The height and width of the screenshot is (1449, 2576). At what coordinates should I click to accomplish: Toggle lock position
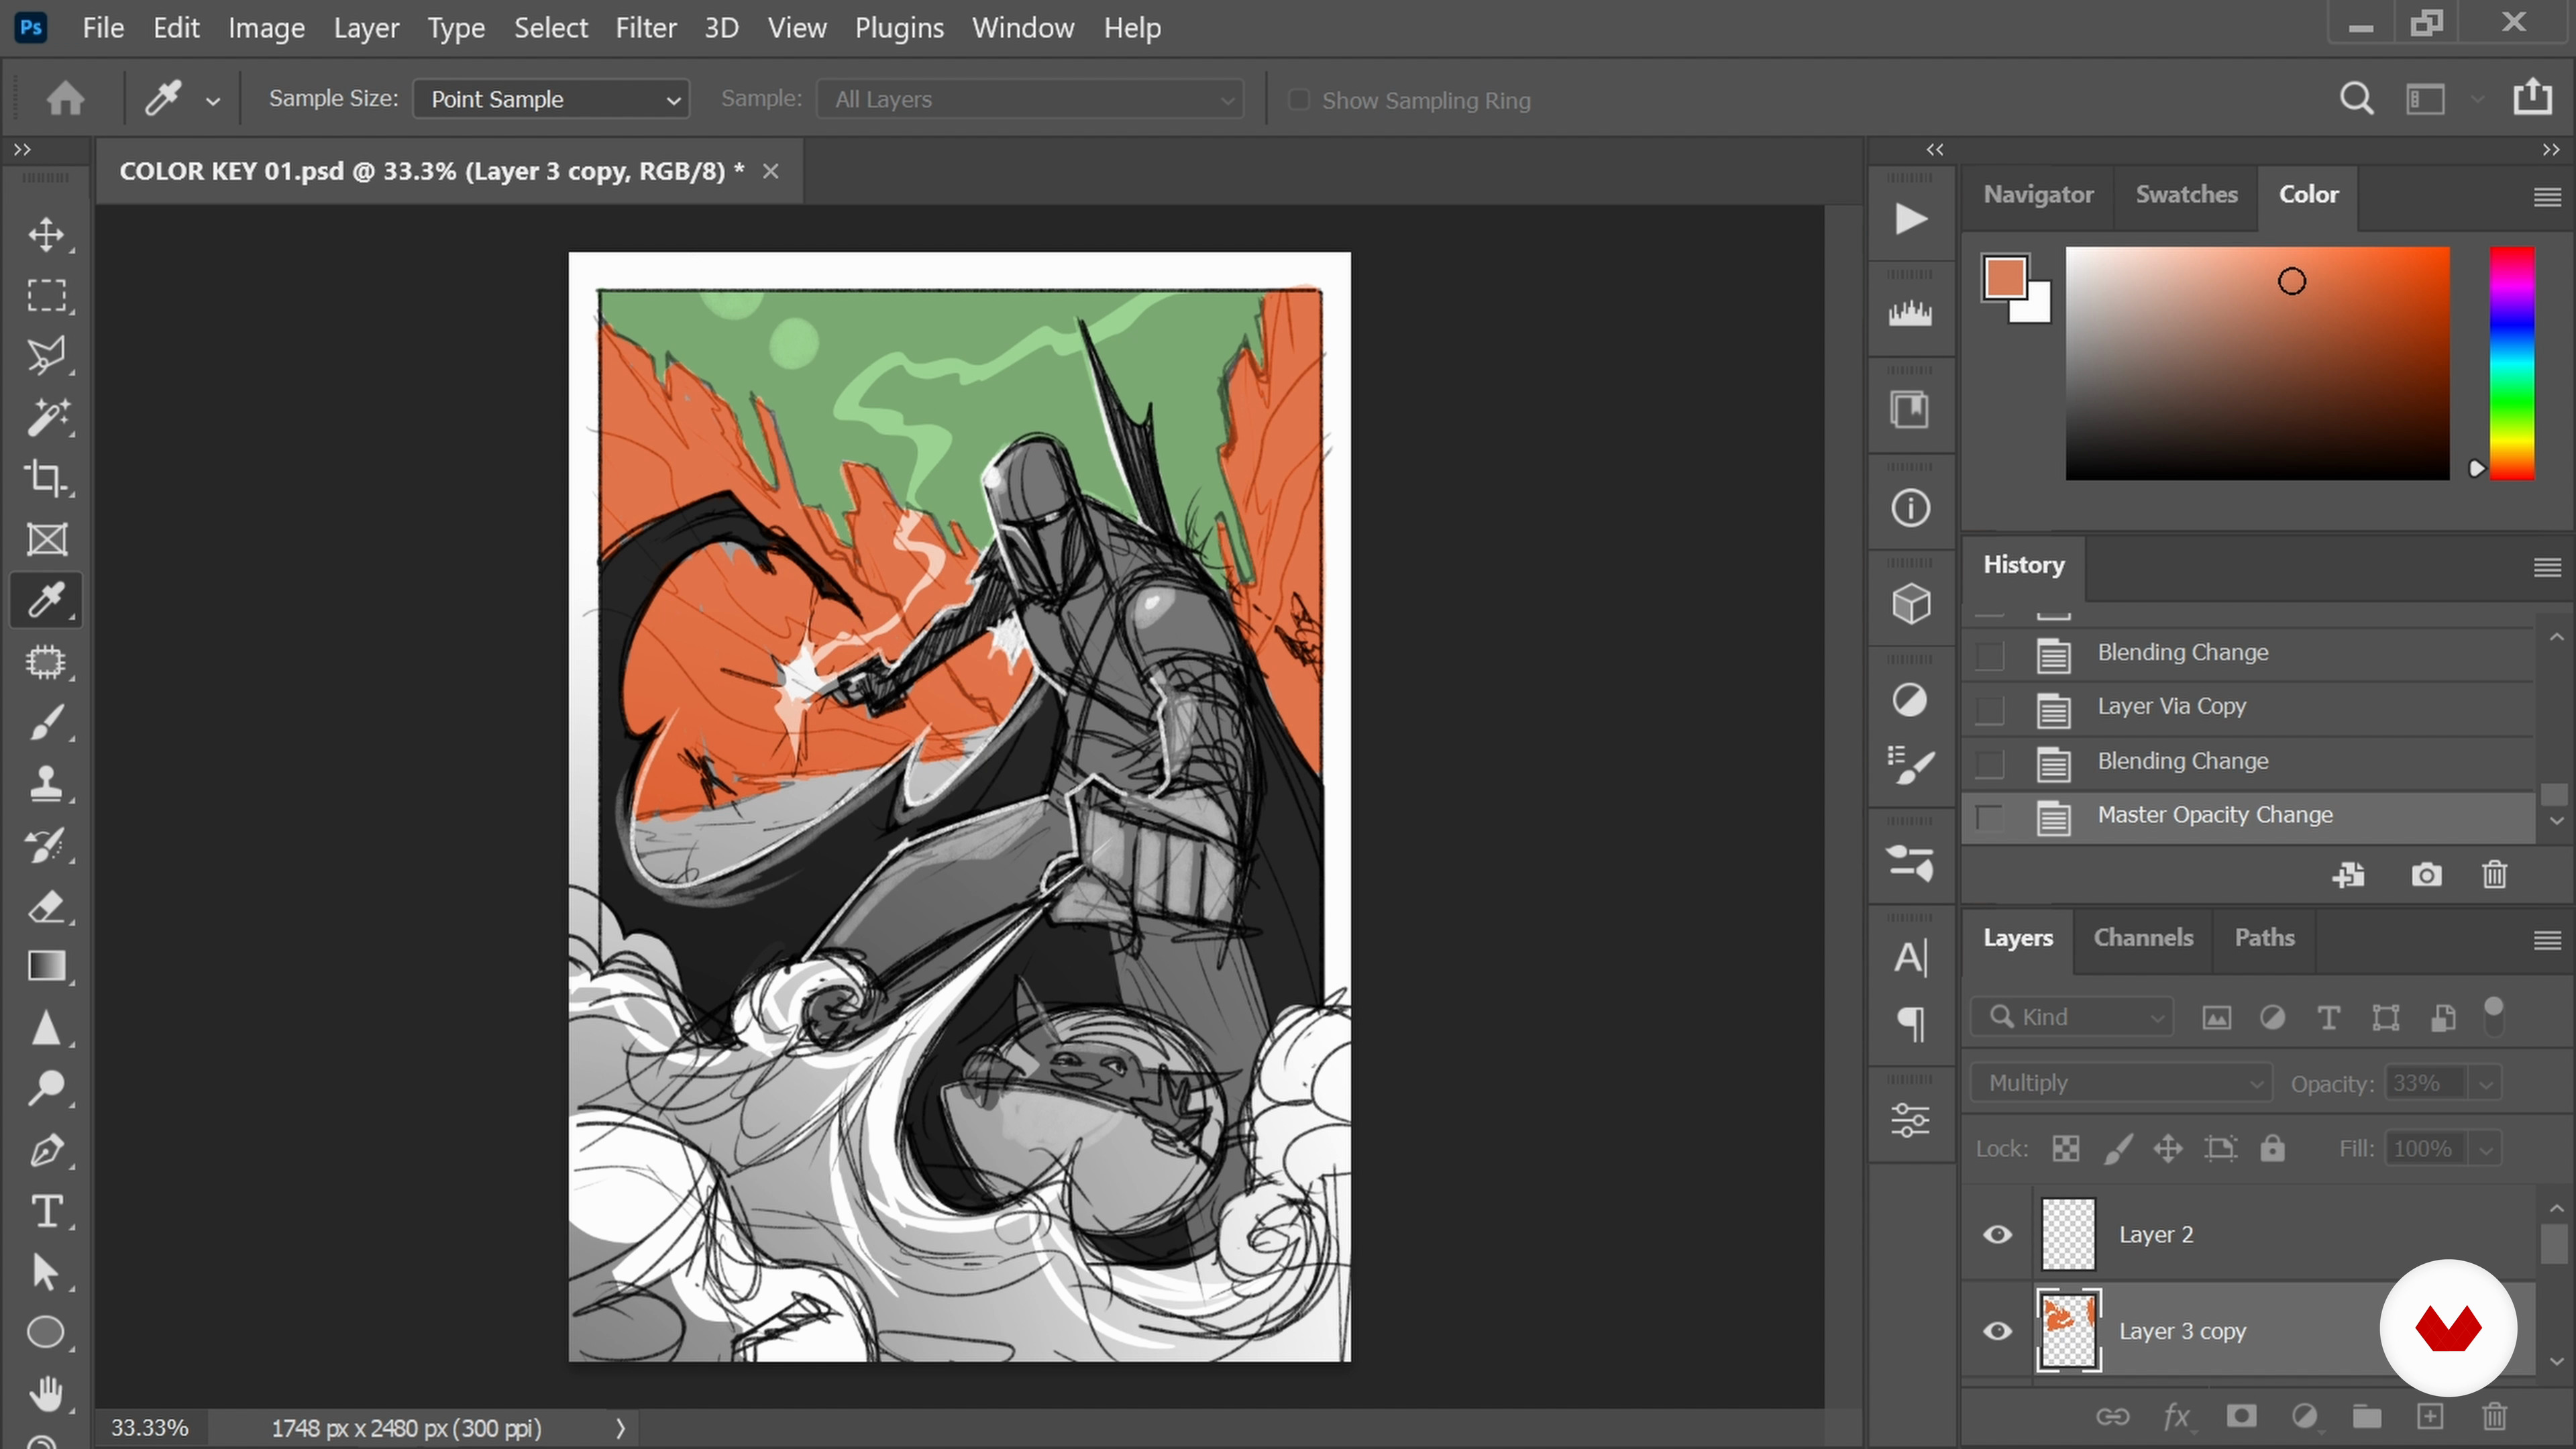pos(2168,1149)
